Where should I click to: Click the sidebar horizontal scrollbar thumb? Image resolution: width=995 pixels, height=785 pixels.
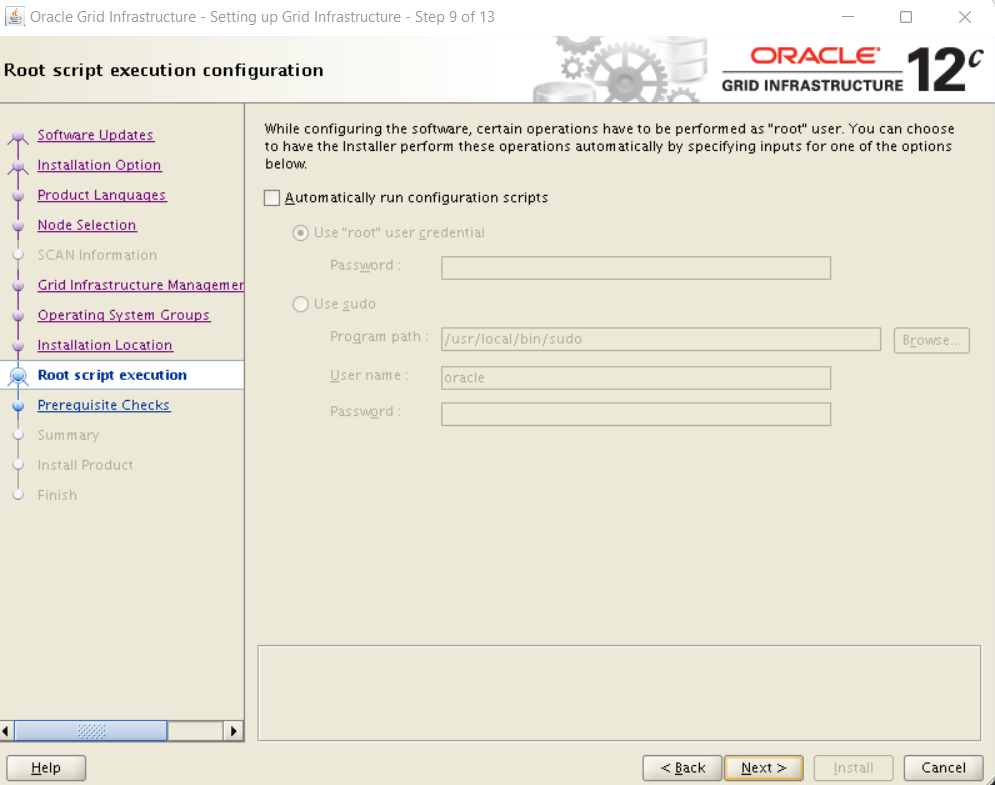(91, 731)
